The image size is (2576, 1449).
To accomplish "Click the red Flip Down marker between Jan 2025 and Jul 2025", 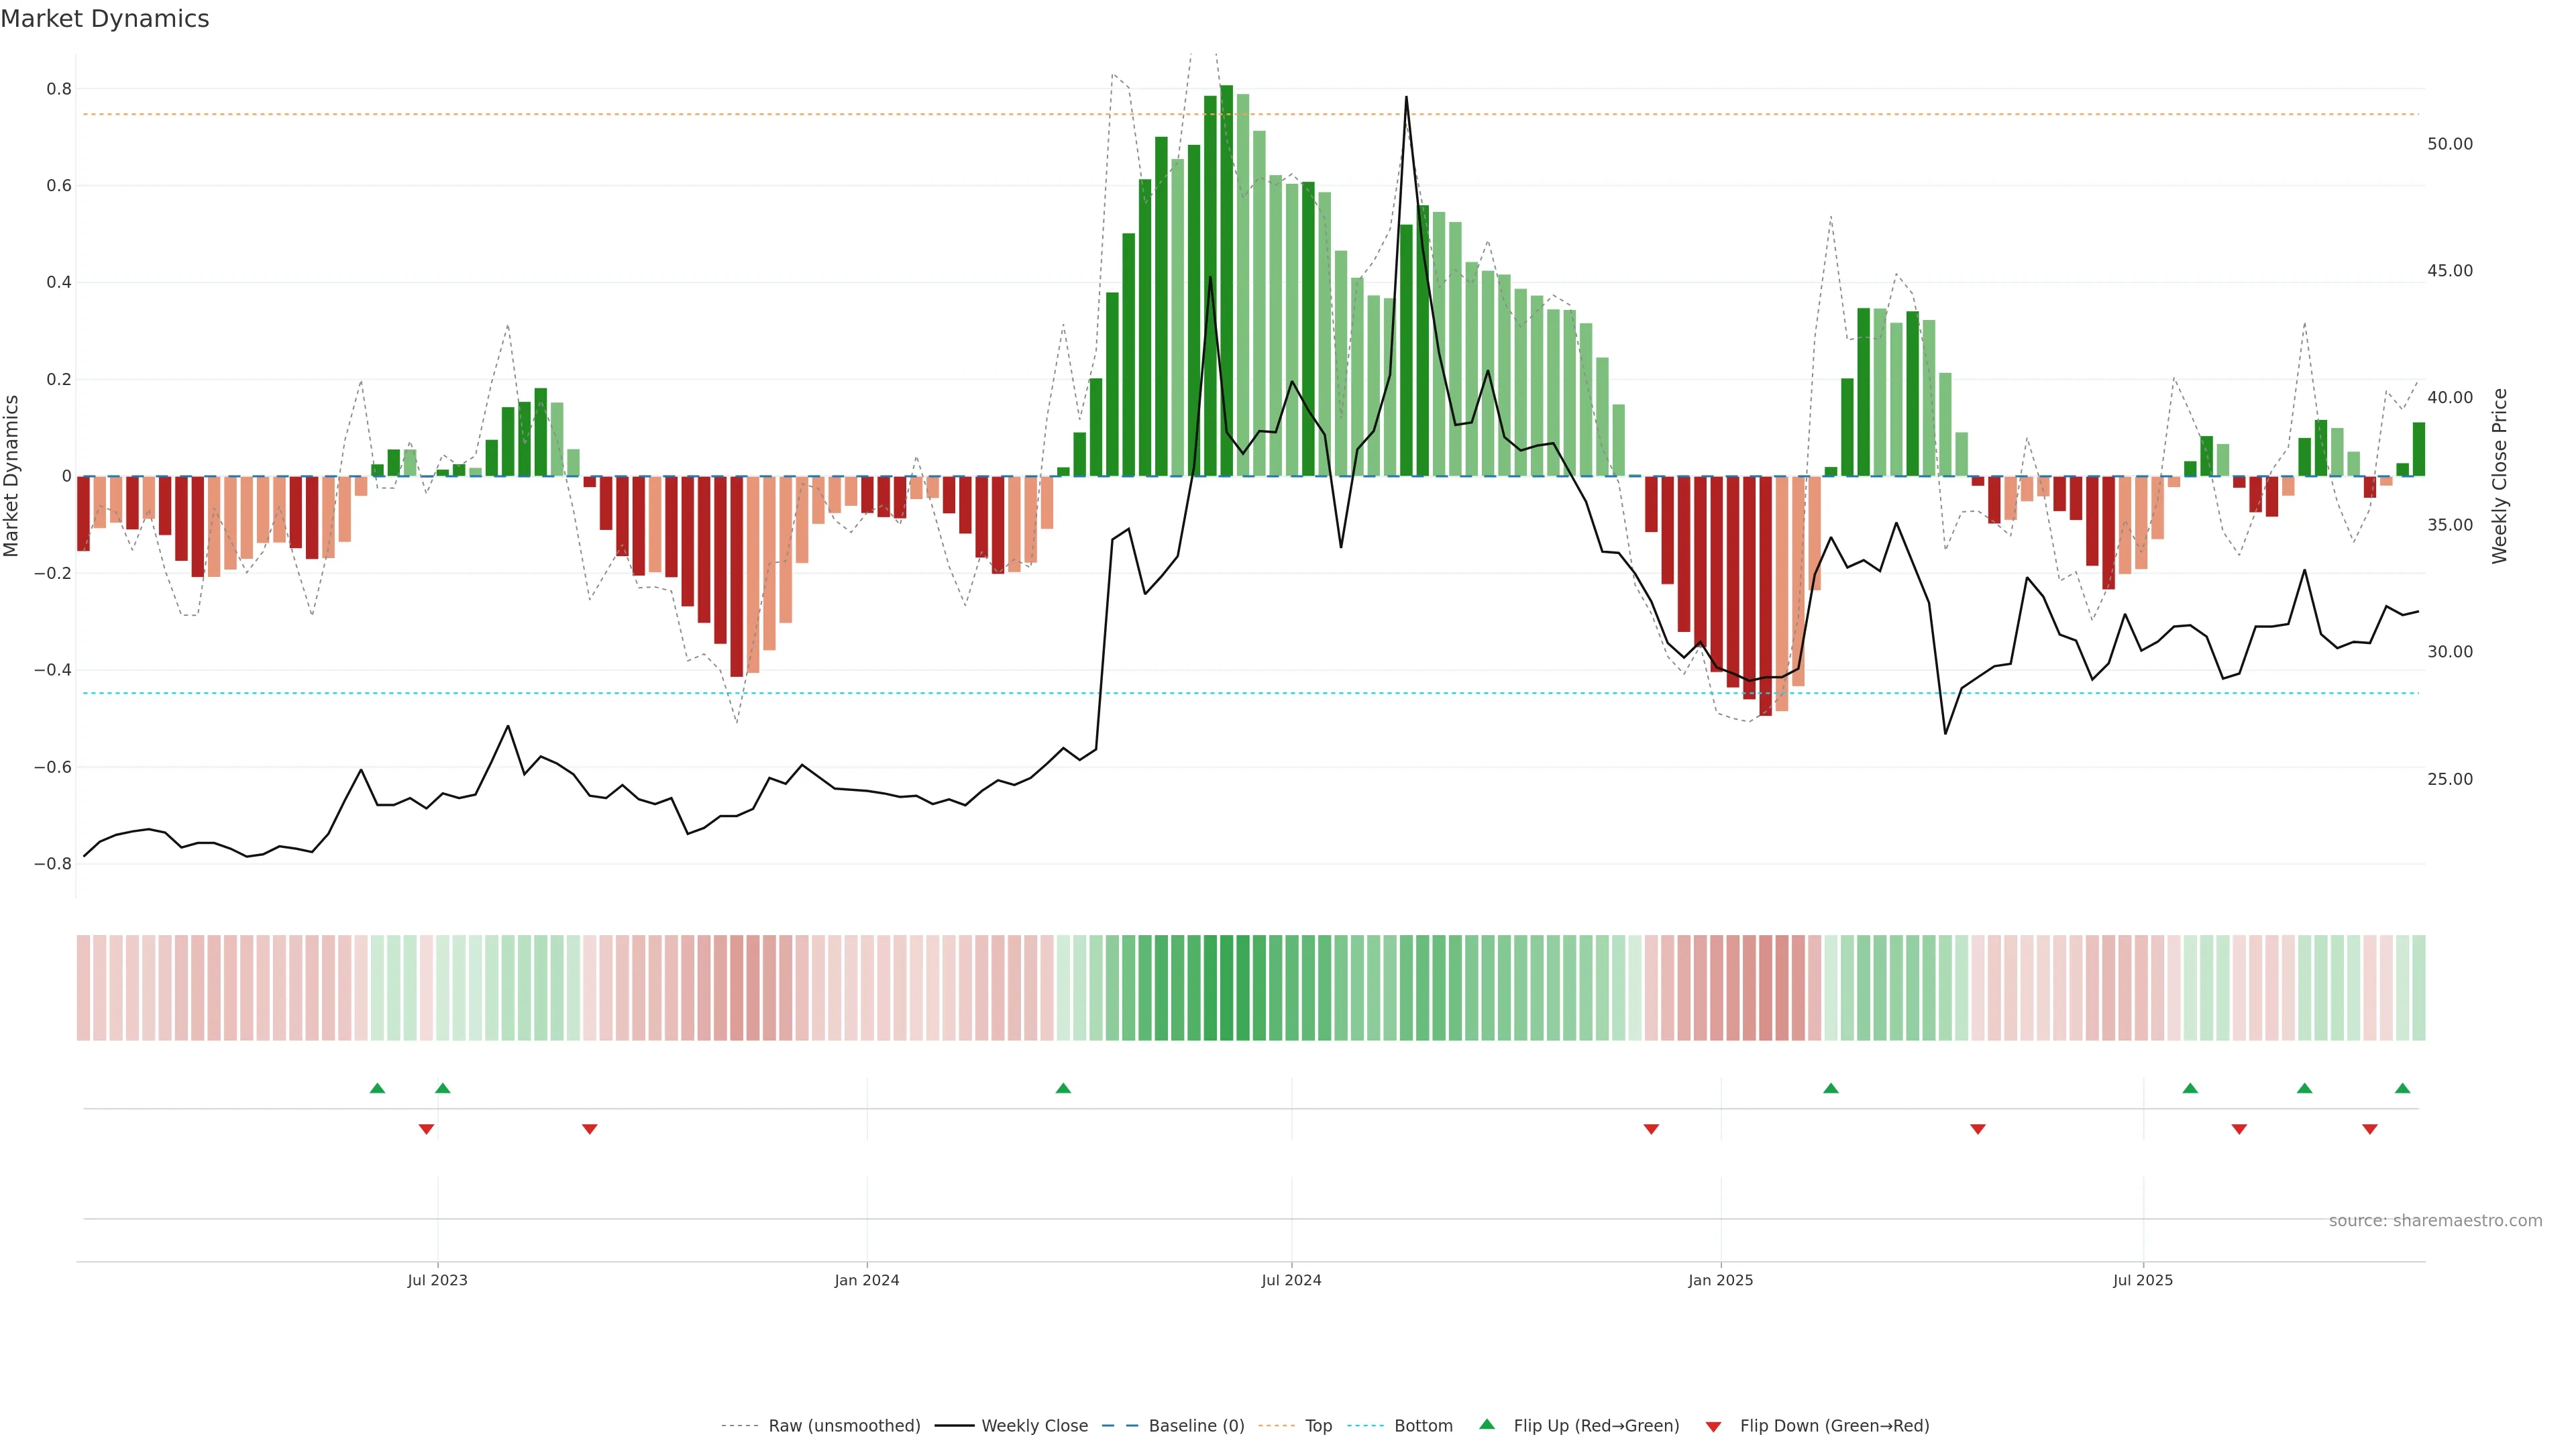I will click(1977, 1129).
